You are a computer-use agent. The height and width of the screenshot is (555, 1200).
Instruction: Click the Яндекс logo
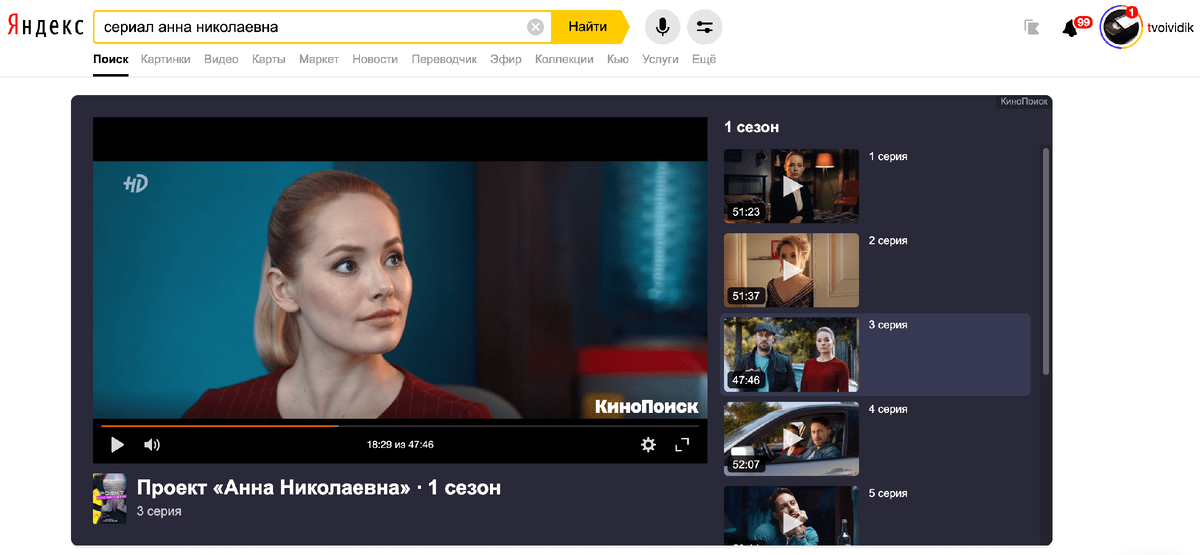pos(46,27)
